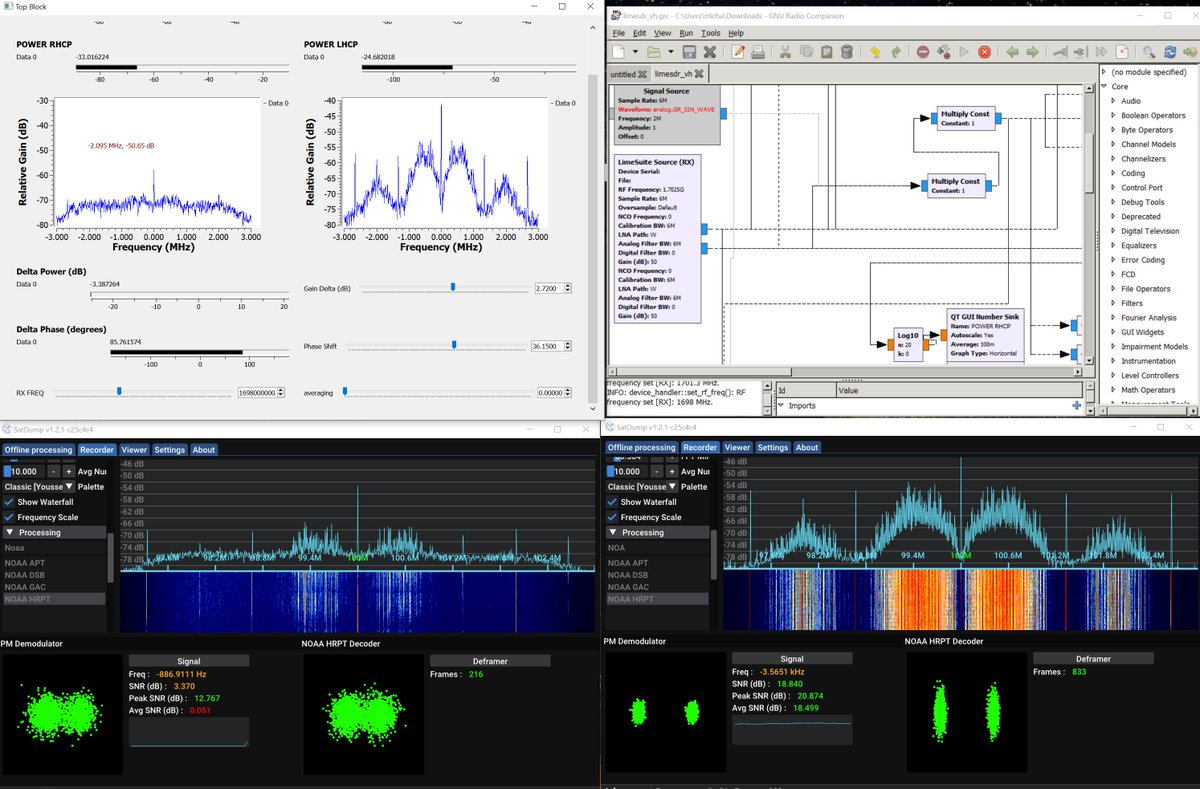
Task: Click the Find blocks magnifier icon
Action: tap(1150, 51)
